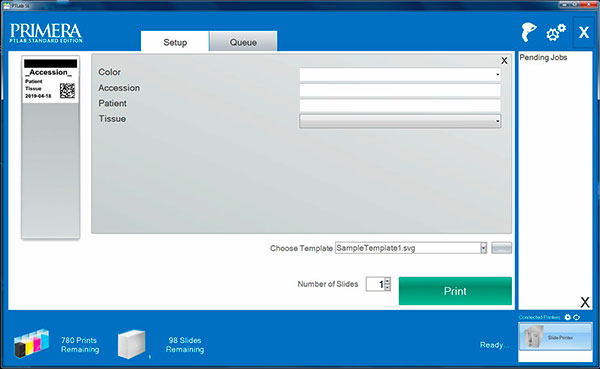Click the "Connected Printers" label
600x369 pixels.
[540, 317]
